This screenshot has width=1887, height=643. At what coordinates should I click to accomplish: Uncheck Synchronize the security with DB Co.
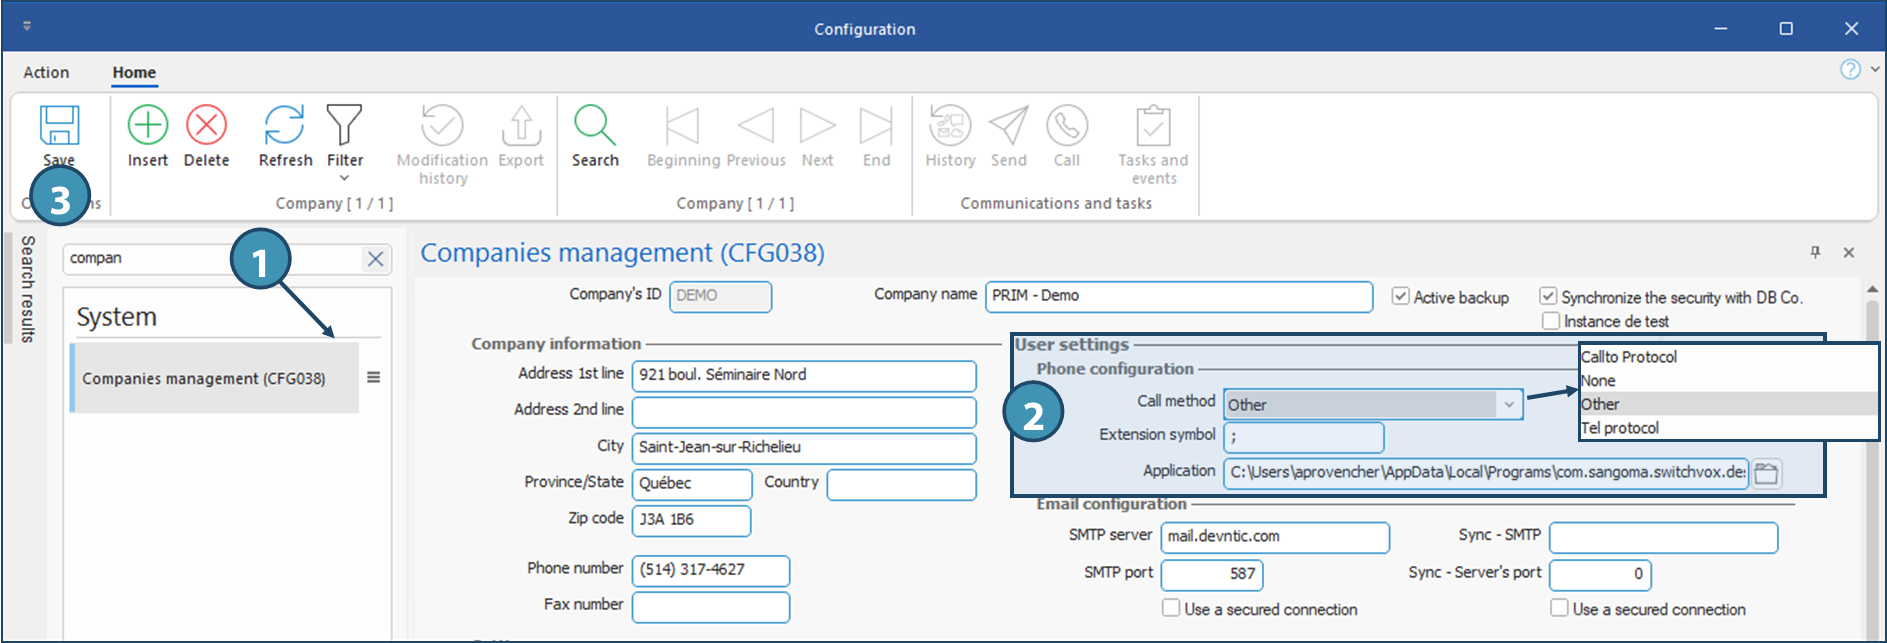coord(1548,296)
